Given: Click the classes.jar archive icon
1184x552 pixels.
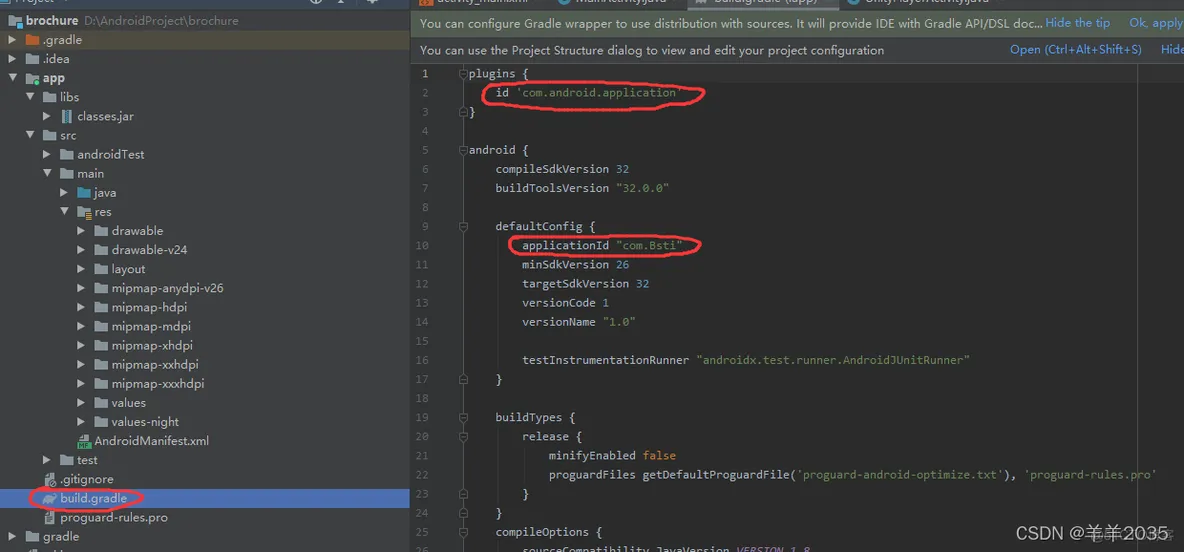Looking at the screenshot, I should 66,116.
